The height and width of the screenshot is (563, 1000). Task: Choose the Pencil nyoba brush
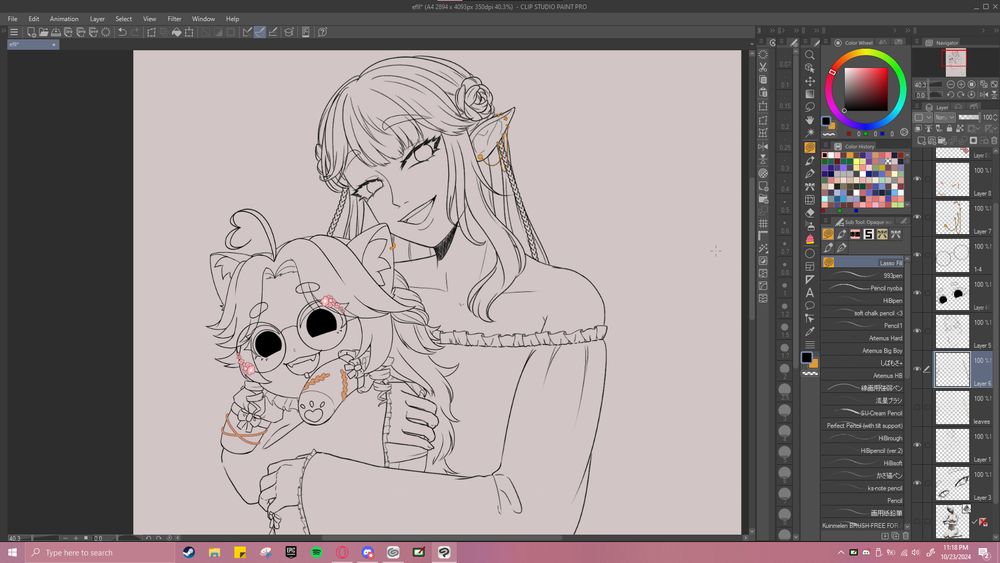pos(862,288)
